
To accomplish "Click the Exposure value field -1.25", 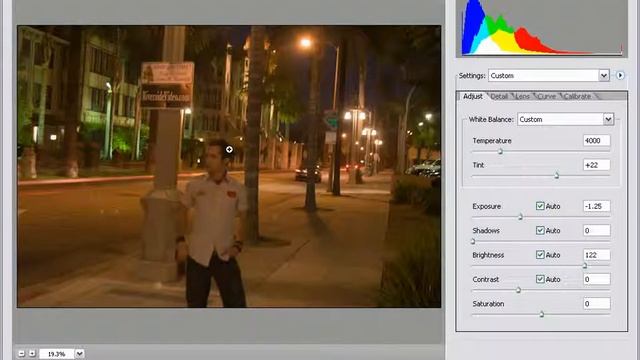I will 596,206.
